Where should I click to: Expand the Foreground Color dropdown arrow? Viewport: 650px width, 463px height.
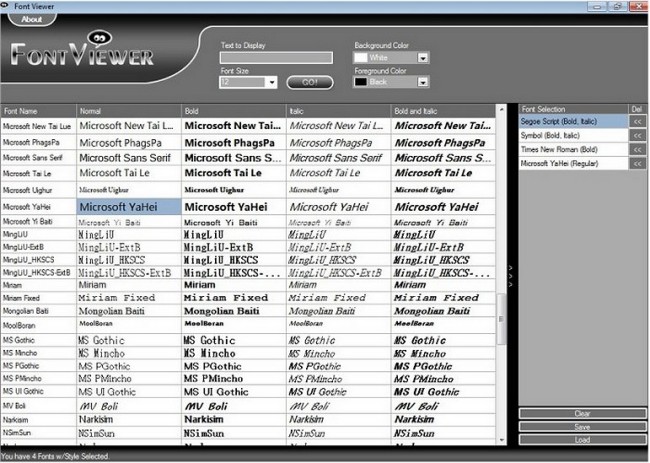tap(422, 82)
